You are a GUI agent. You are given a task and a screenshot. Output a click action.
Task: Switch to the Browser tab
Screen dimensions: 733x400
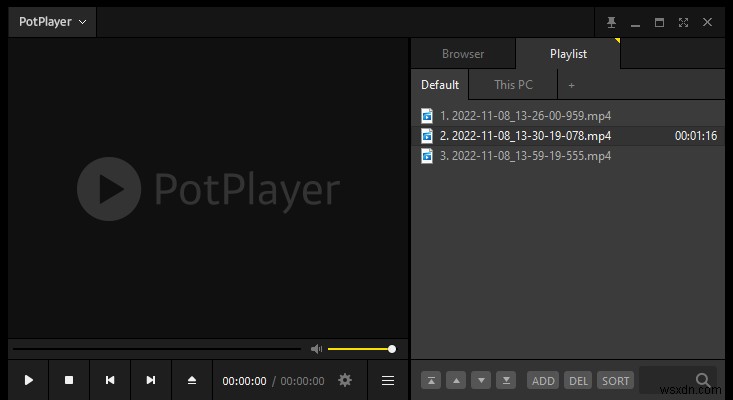[x=463, y=54]
